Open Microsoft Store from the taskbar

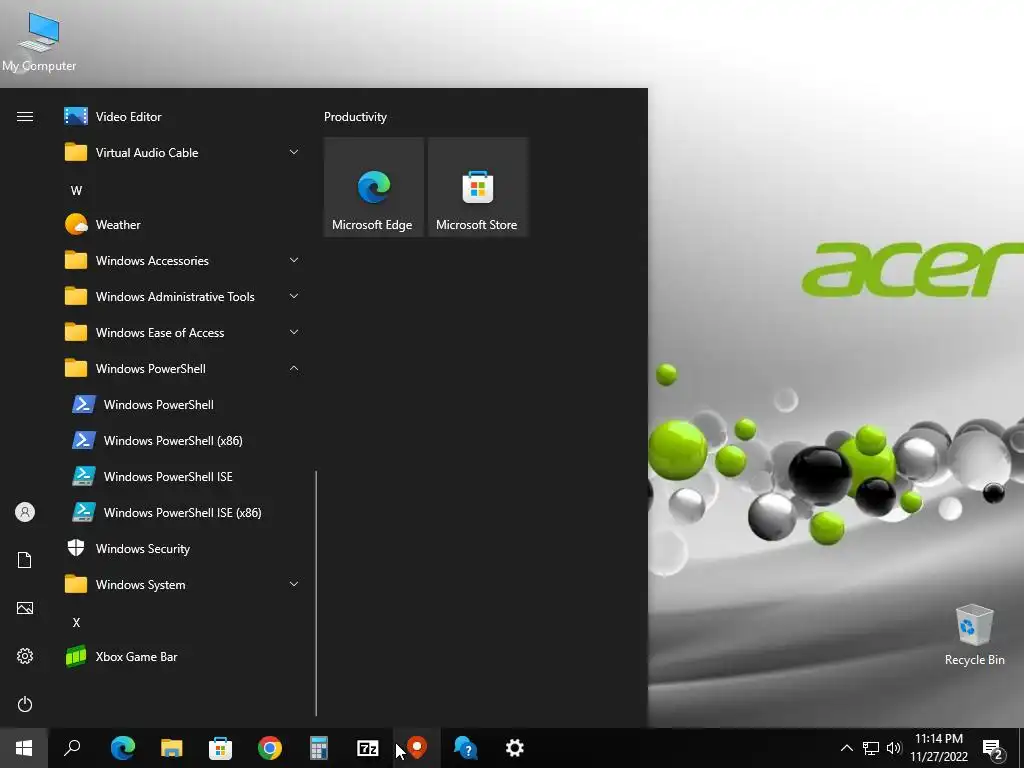pyautogui.click(x=221, y=748)
